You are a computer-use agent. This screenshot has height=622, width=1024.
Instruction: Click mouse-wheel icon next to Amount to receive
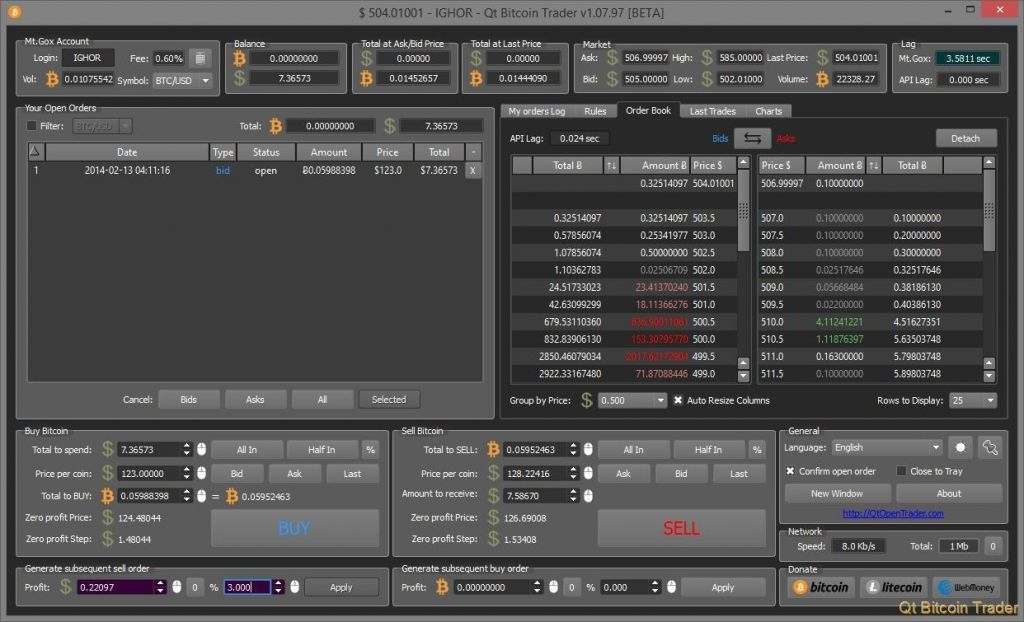pos(588,496)
